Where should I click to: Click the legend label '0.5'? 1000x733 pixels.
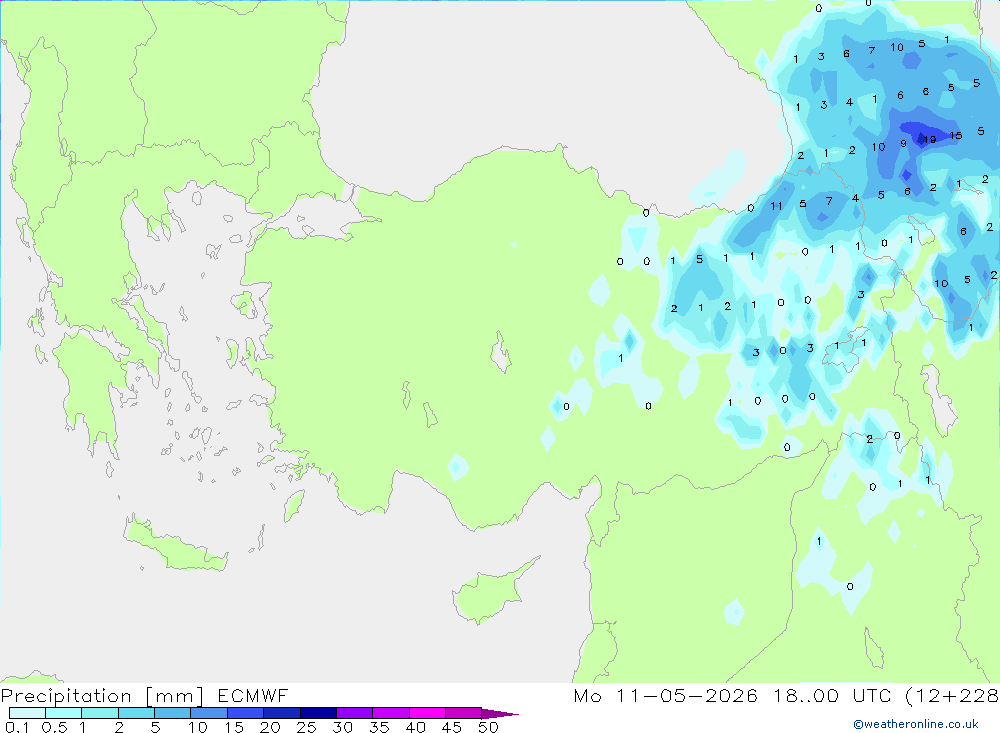point(54,727)
